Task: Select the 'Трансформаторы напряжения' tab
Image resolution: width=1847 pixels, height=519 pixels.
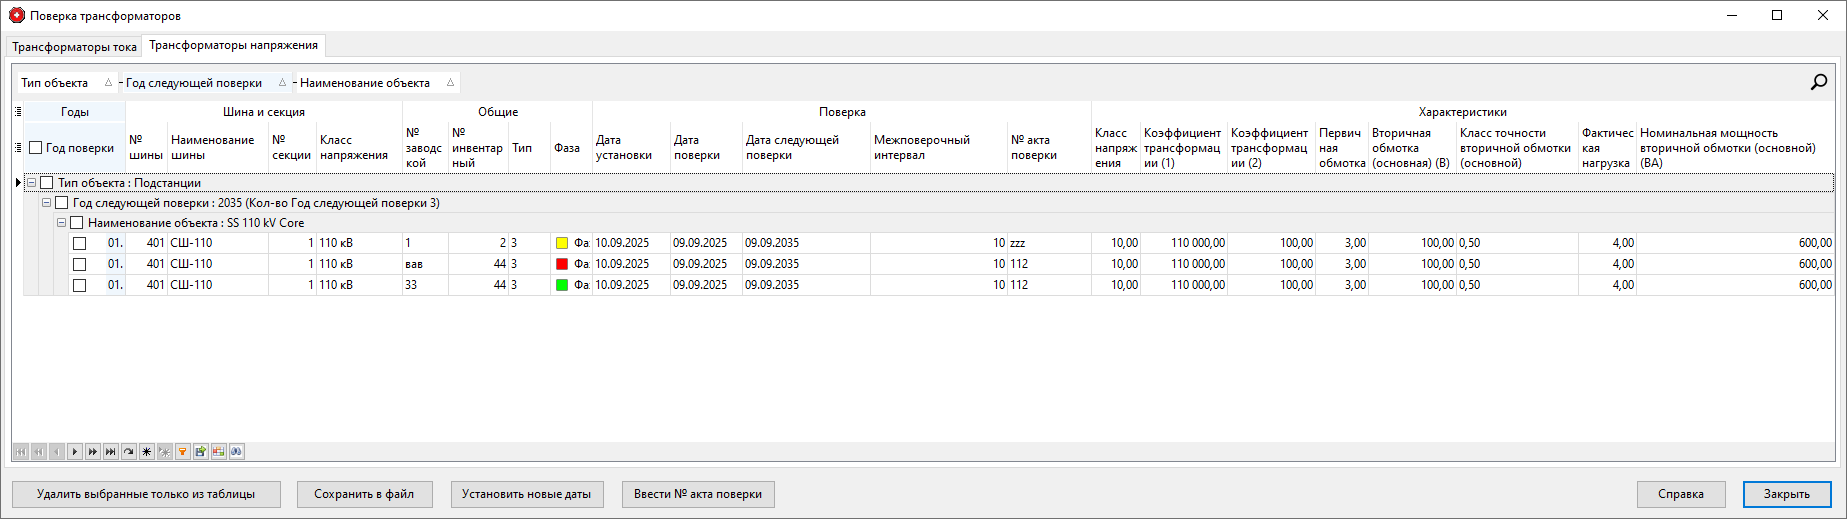Action: click(x=233, y=45)
